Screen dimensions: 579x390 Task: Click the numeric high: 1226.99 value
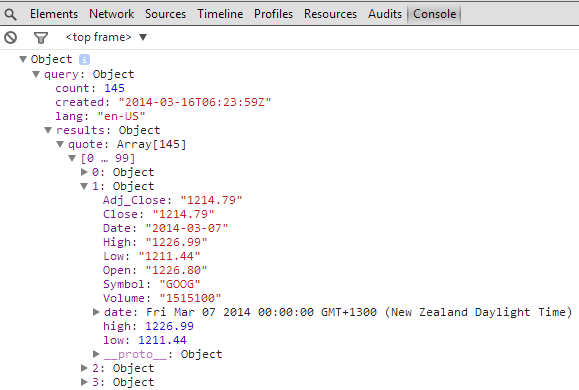[169, 326]
